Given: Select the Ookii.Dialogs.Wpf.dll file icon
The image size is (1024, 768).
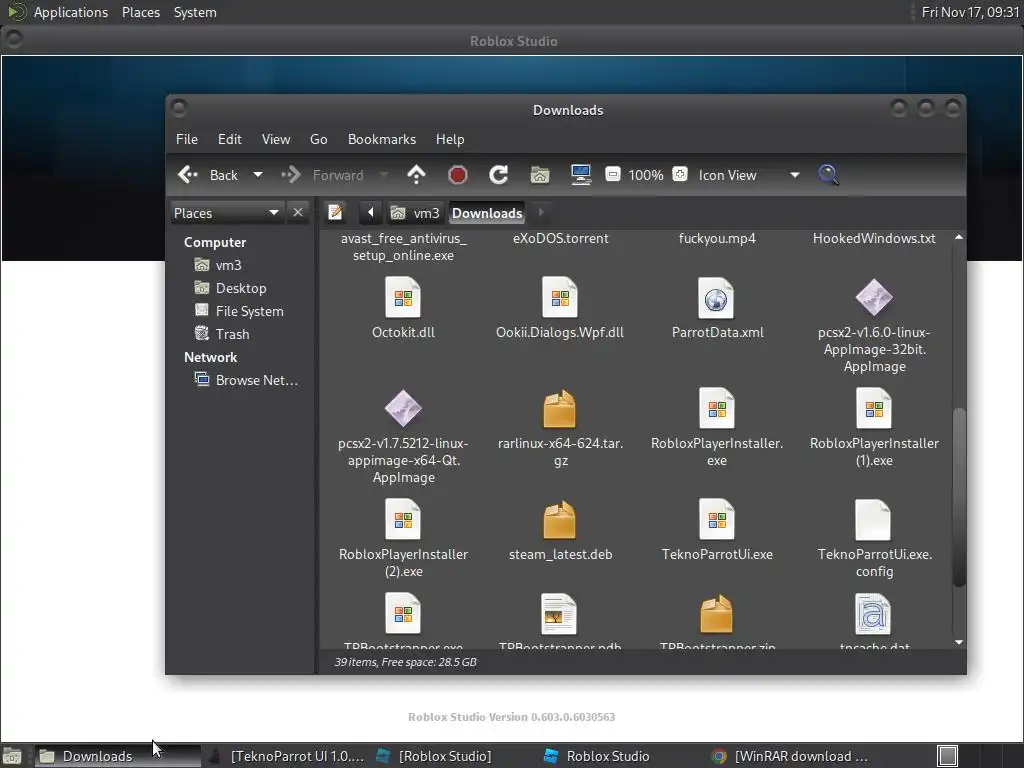Looking at the screenshot, I should [x=560, y=298].
